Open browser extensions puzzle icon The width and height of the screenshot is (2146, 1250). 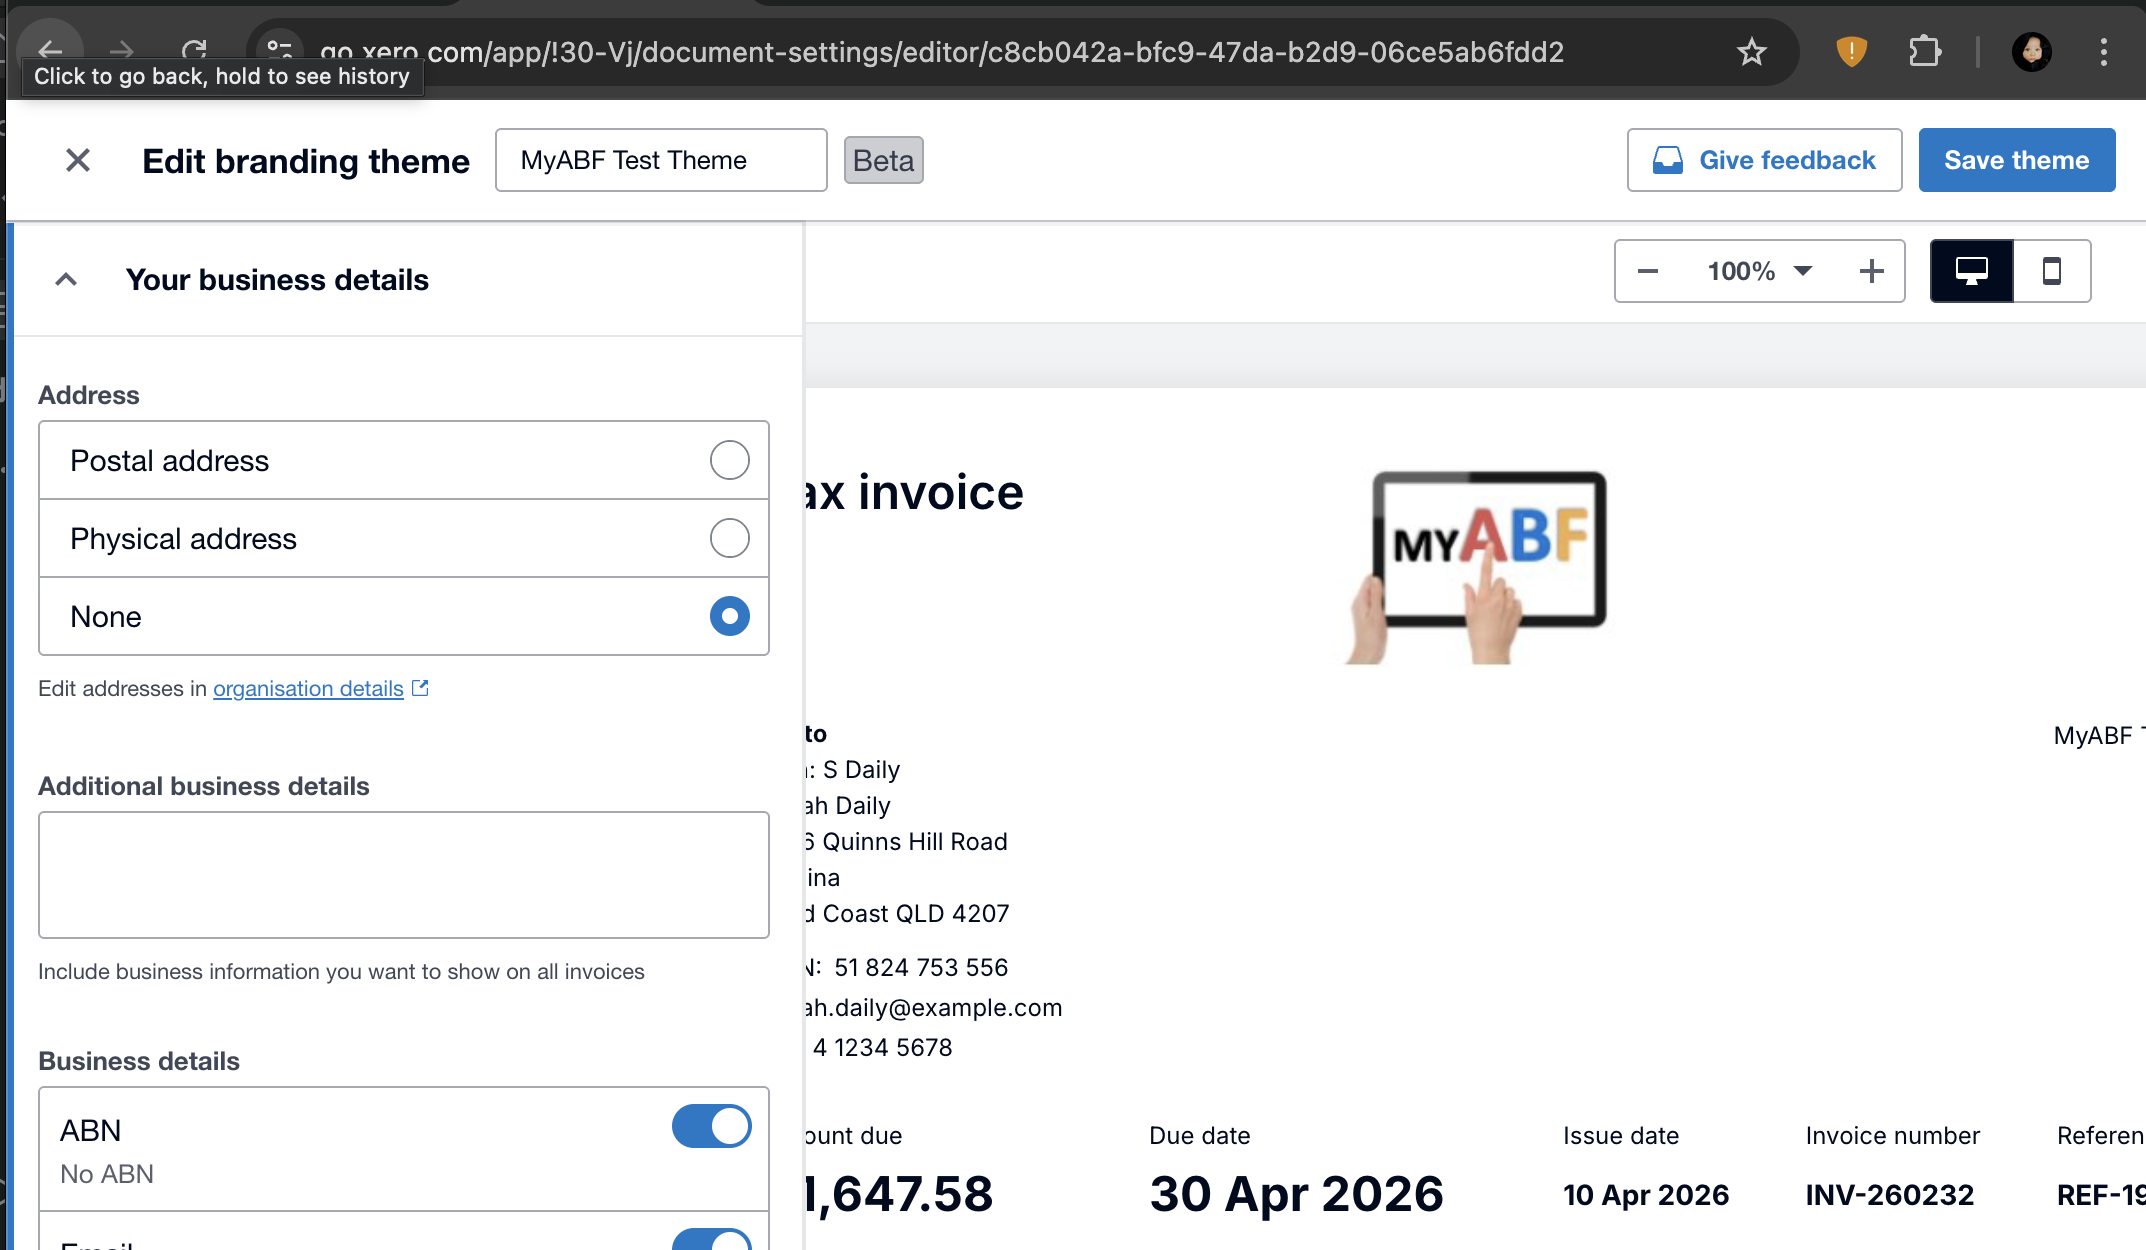(1924, 52)
